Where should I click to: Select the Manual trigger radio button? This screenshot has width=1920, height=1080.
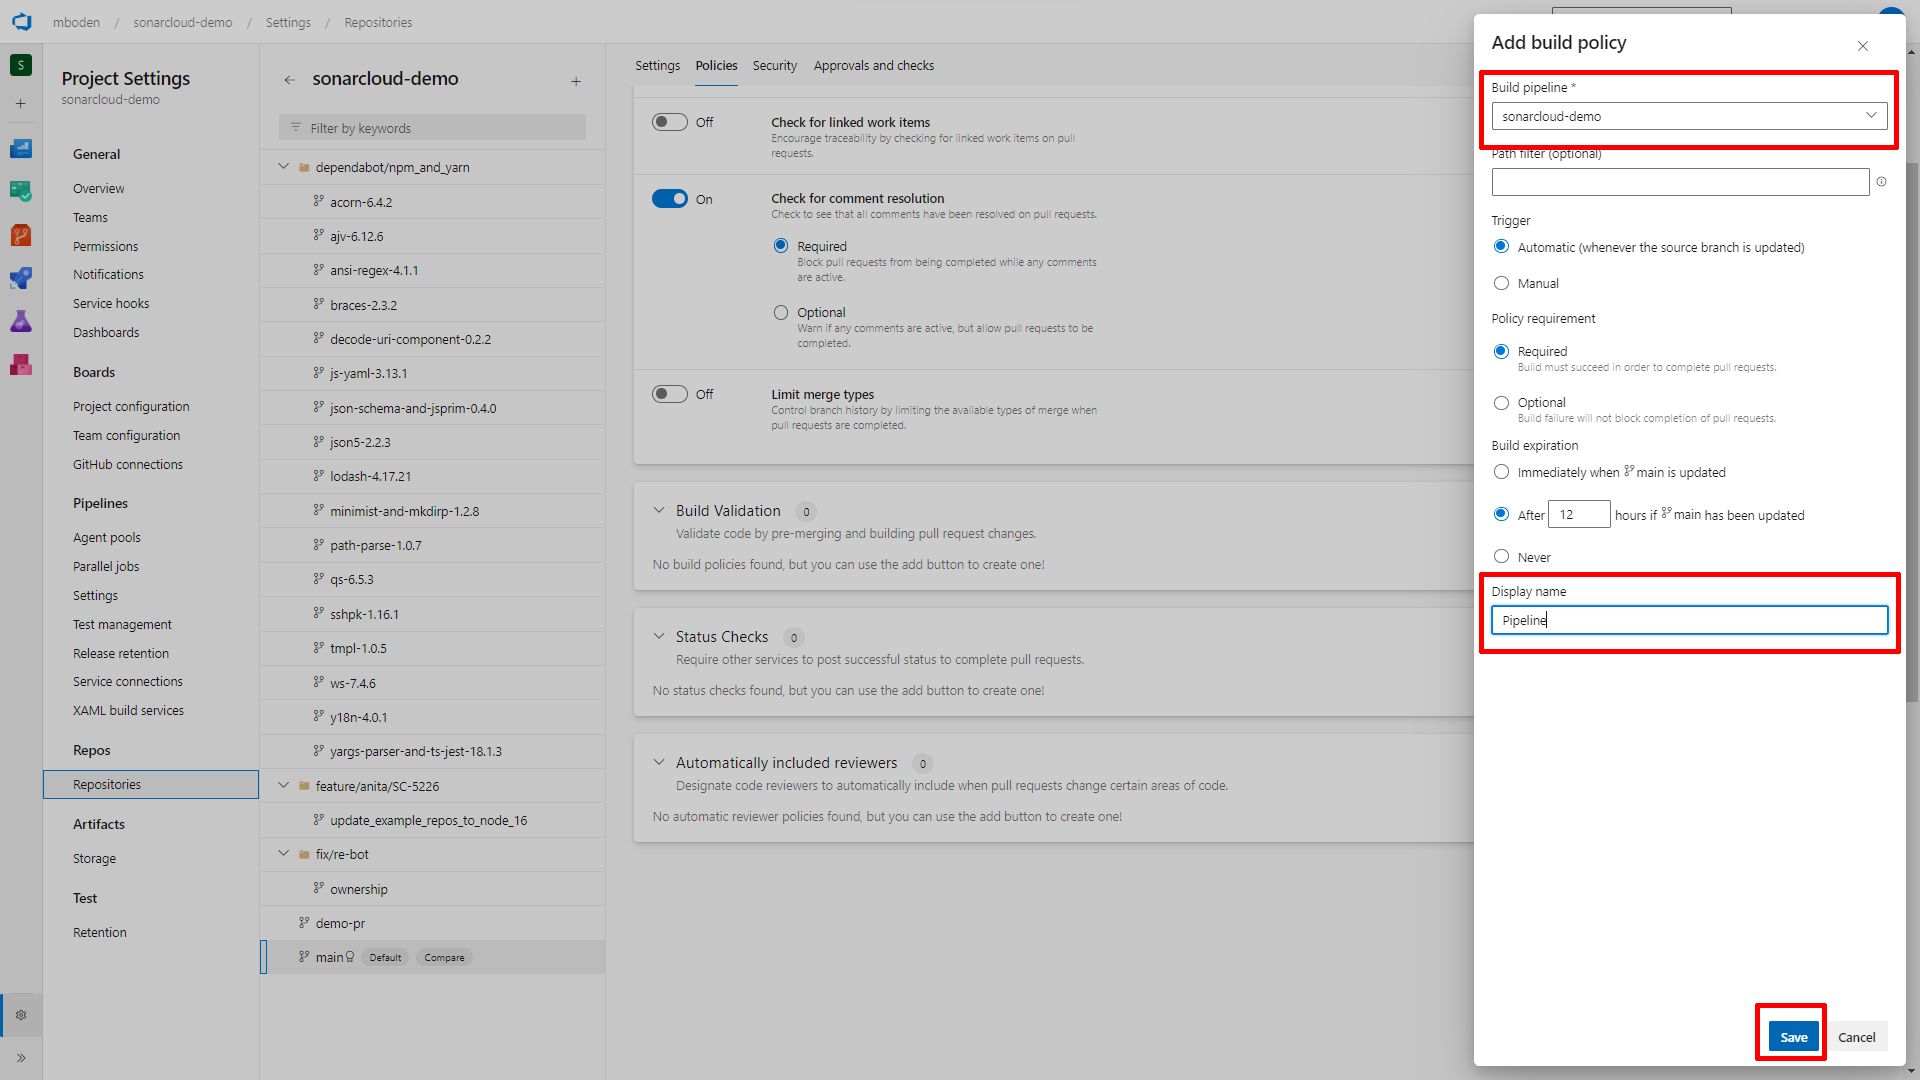coord(1501,283)
